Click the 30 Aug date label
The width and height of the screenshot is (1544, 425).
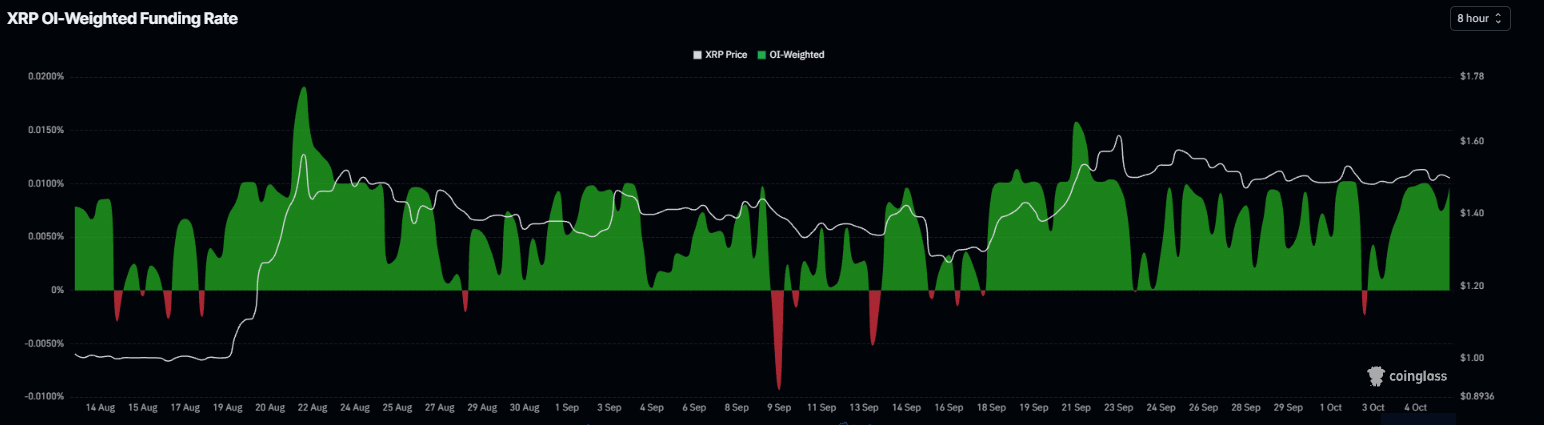[524, 408]
